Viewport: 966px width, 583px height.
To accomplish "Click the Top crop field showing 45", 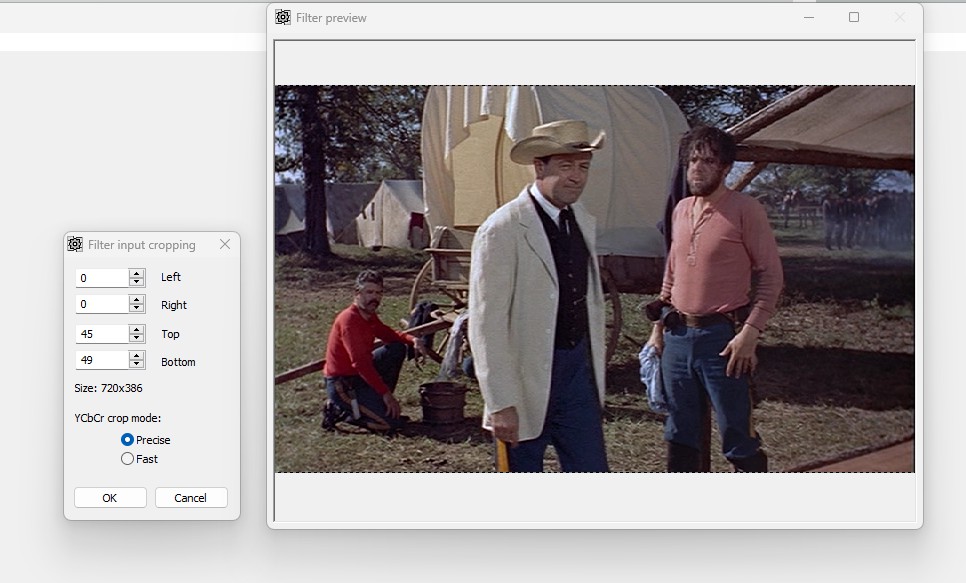I will tap(102, 334).
